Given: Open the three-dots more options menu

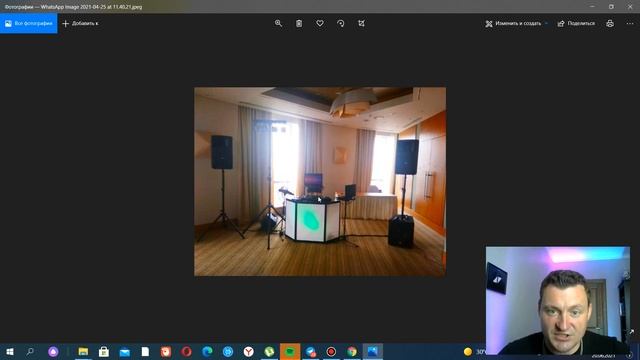Looking at the screenshot, I should [630, 23].
